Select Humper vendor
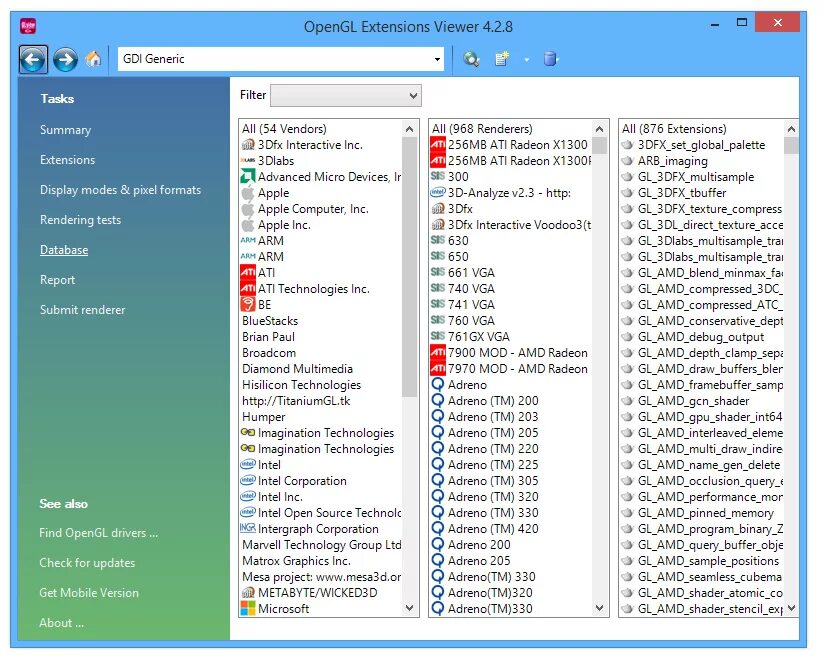Image resolution: width=823 pixels, height=663 pixels. (263, 417)
